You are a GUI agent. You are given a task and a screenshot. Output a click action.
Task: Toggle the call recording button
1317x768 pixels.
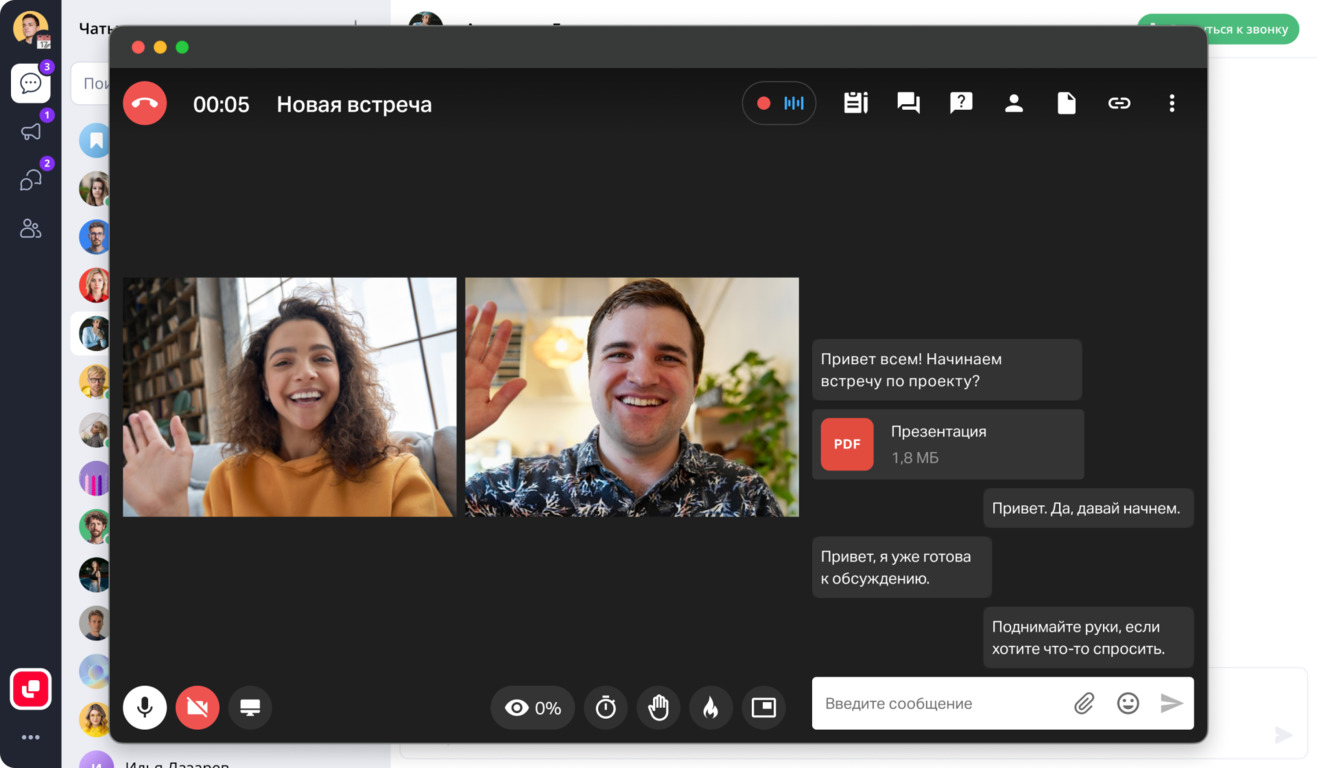[x=779, y=103]
